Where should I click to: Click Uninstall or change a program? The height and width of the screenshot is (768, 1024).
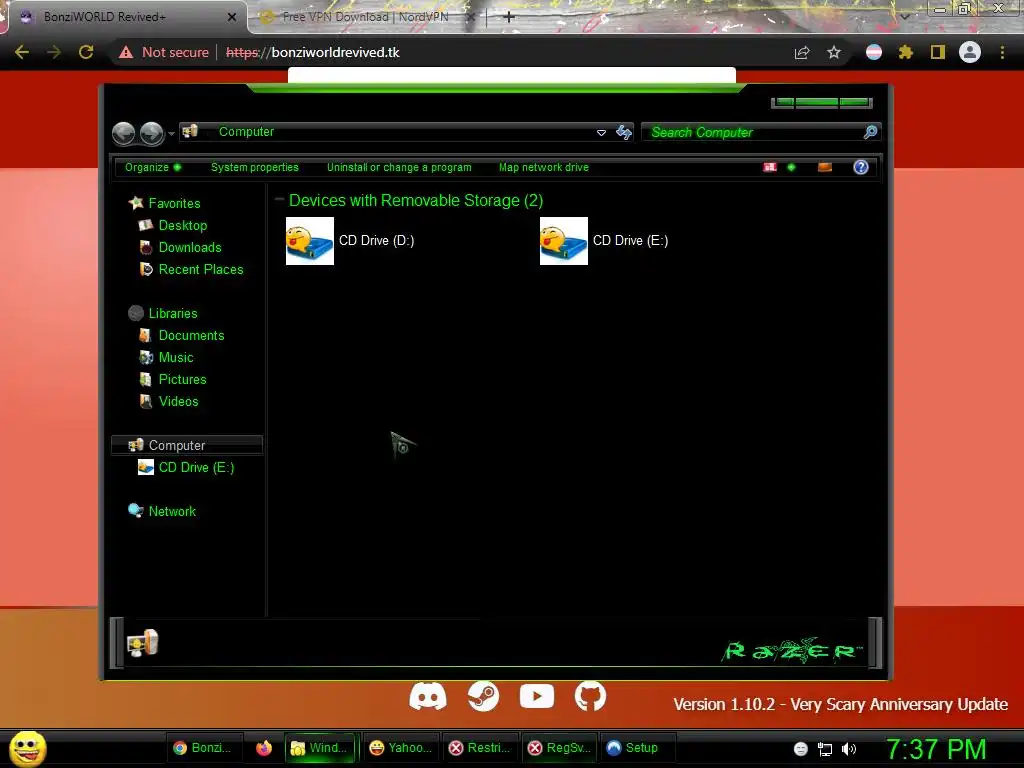coord(399,167)
